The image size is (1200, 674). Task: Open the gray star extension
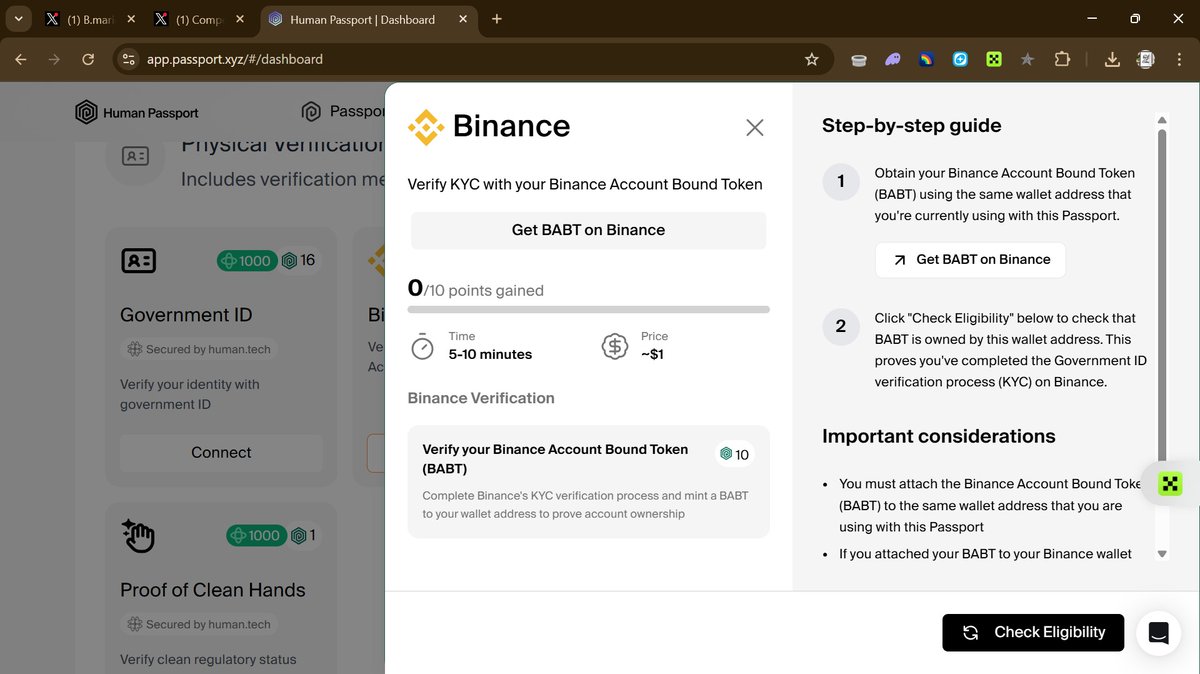[x=1027, y=60]
